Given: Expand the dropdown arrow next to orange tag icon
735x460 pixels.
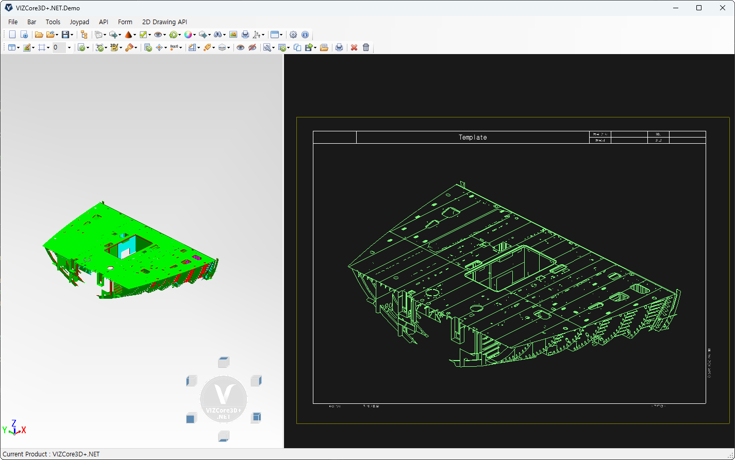Looking at the screenshot, I should (x=213, y=48).
